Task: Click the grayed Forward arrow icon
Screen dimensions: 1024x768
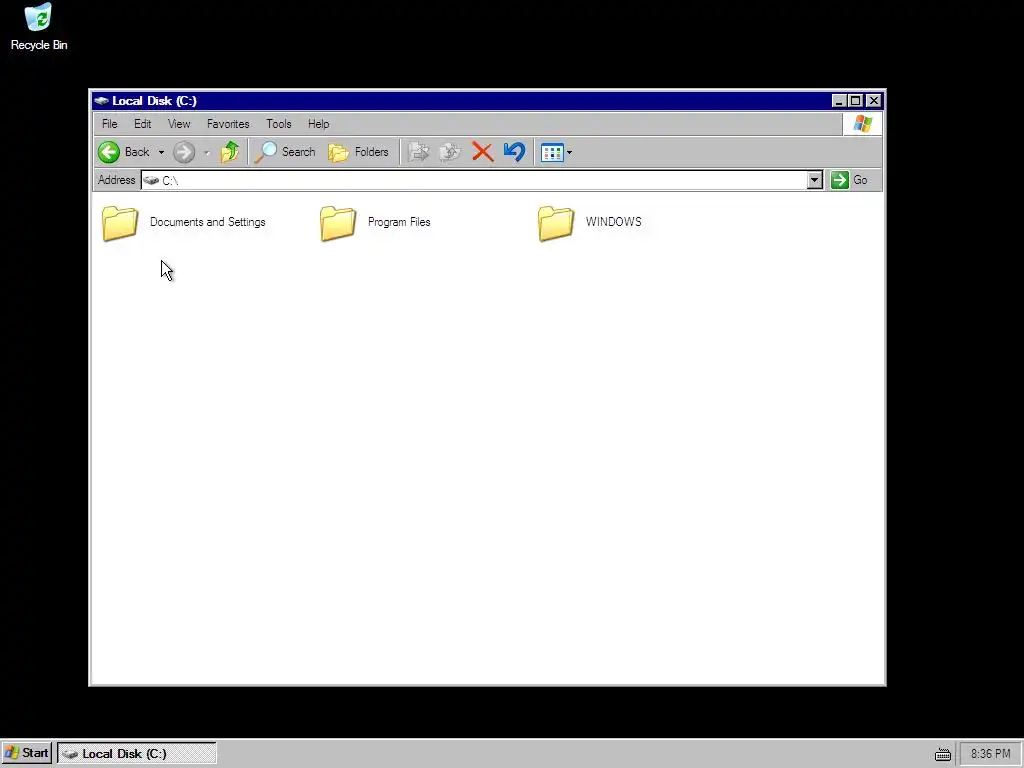Action: 184,152
